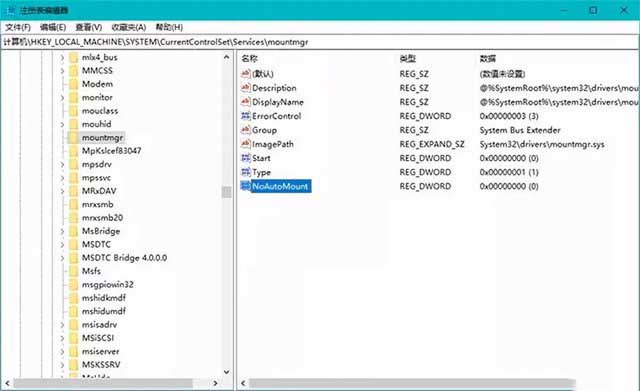Expand the MSDTC Bridge 4.0.0.0 key
The width and height of the screenshot is (640, 391).
(62, 258)
